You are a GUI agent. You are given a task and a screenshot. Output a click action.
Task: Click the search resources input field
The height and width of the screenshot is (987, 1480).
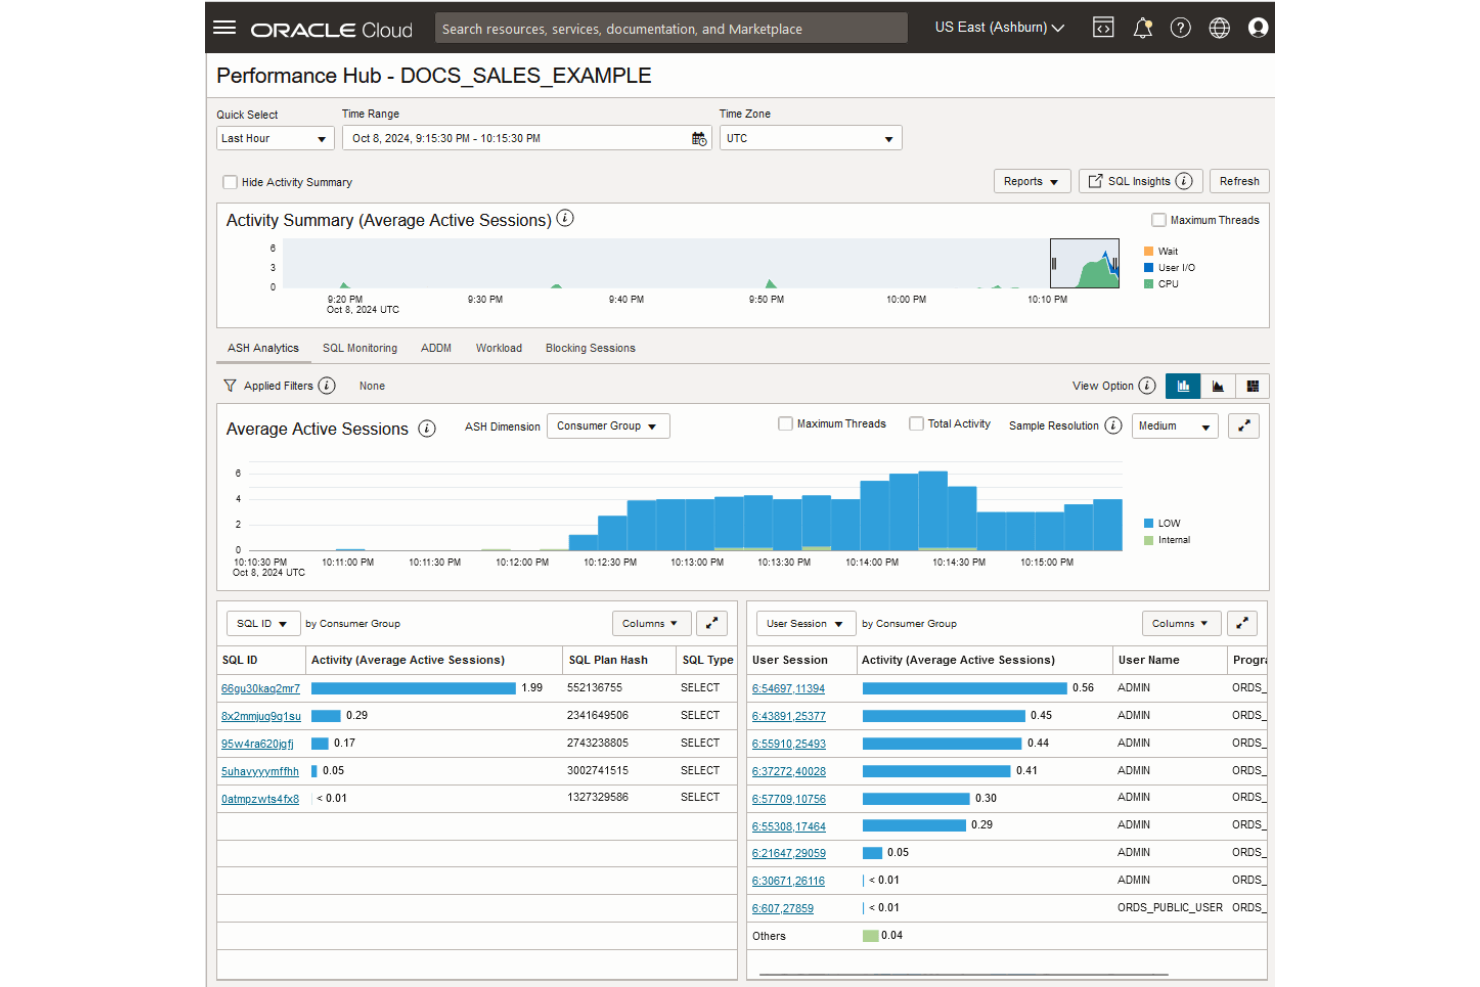(x=671, y=28)
